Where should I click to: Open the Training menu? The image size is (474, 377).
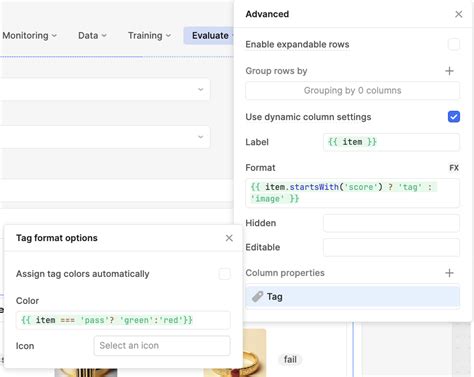tap(149, 35)
